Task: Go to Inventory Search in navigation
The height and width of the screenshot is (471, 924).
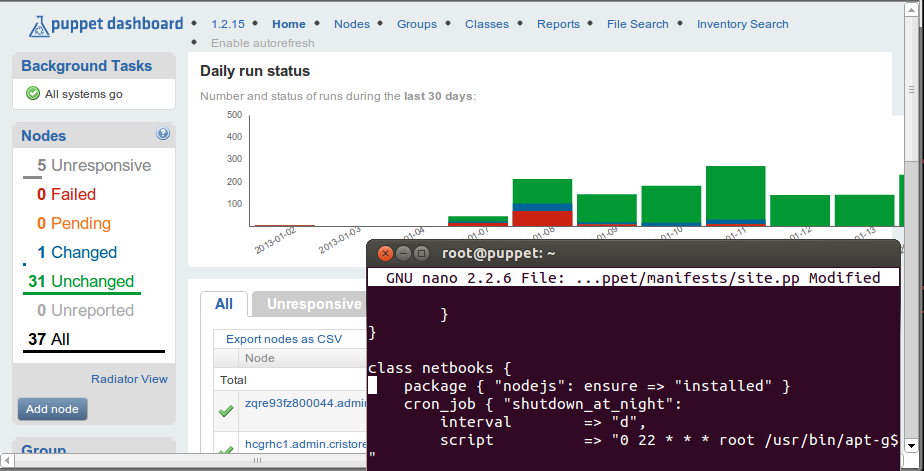Action: (742, 24)
